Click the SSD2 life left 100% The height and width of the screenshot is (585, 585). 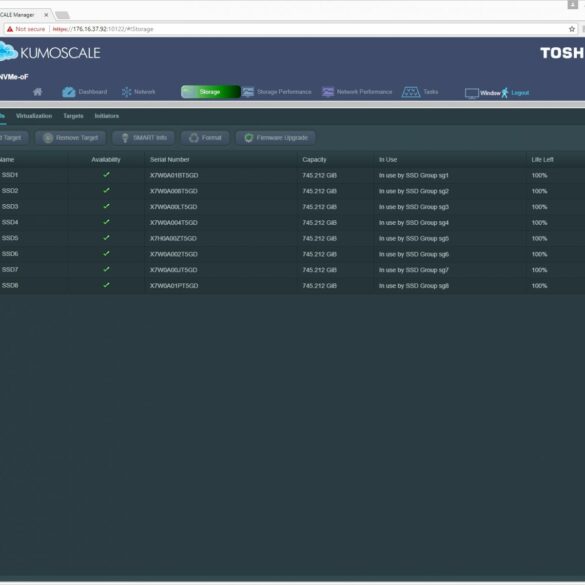click(539, 191)
